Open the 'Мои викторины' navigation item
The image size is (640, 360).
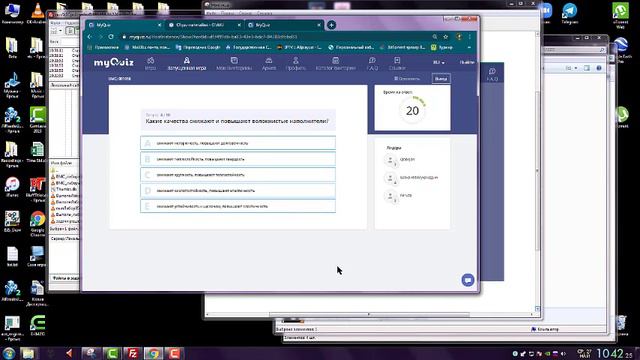click(x=234, y=64)
